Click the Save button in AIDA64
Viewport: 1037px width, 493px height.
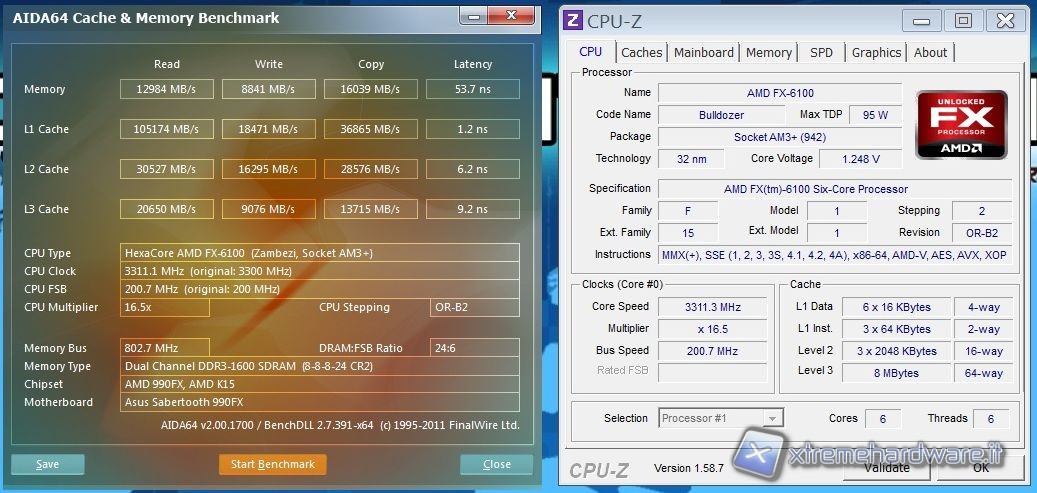pyautogui.click(x=48, y=464)
